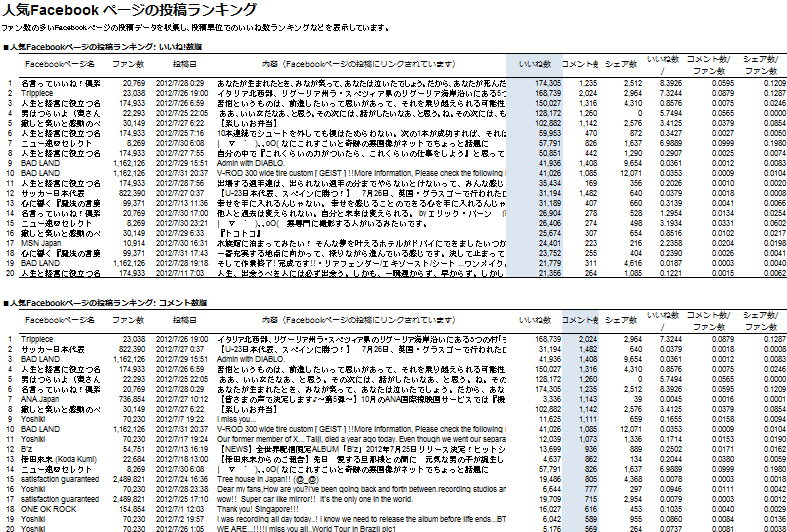
Task: Open the 【NEWS】全世界配信限定ALBUM「B'z」 post
Action: tap(361, 449)
